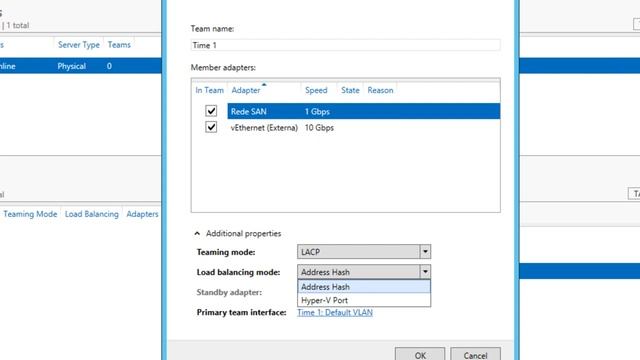Sort member adapters by State column

[x=350, y=90]
